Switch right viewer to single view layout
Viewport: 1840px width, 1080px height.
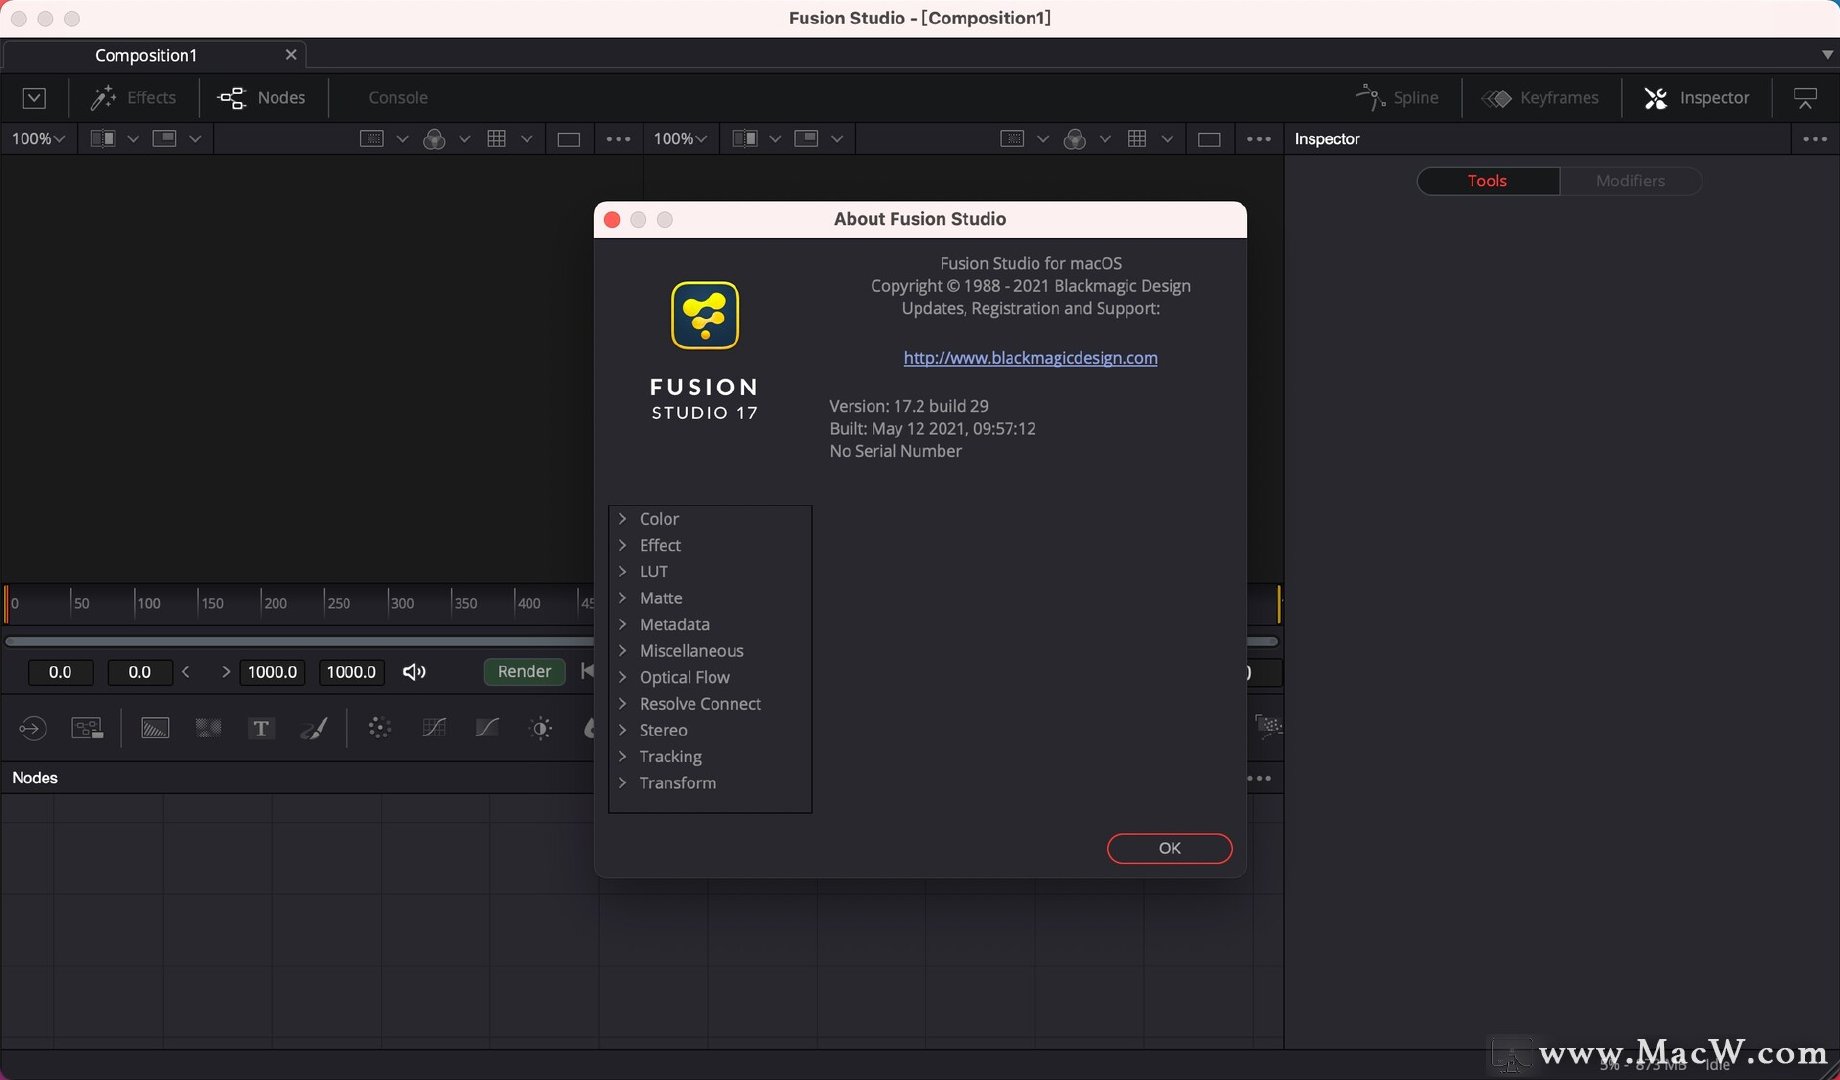(1209, 139)
